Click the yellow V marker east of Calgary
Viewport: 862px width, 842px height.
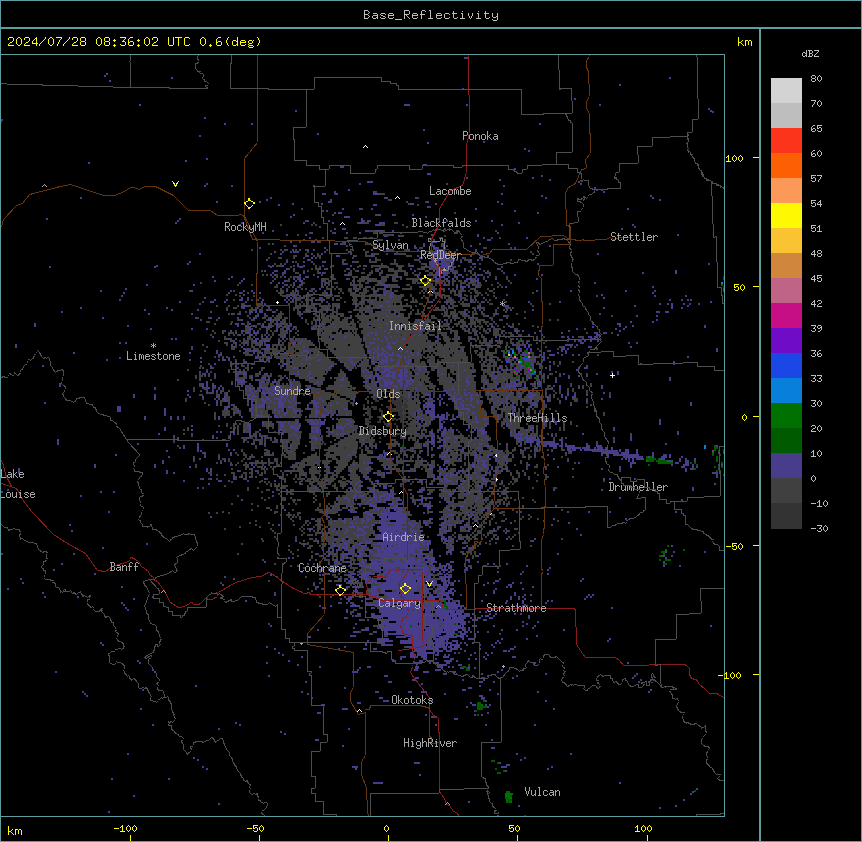(429, 584)
